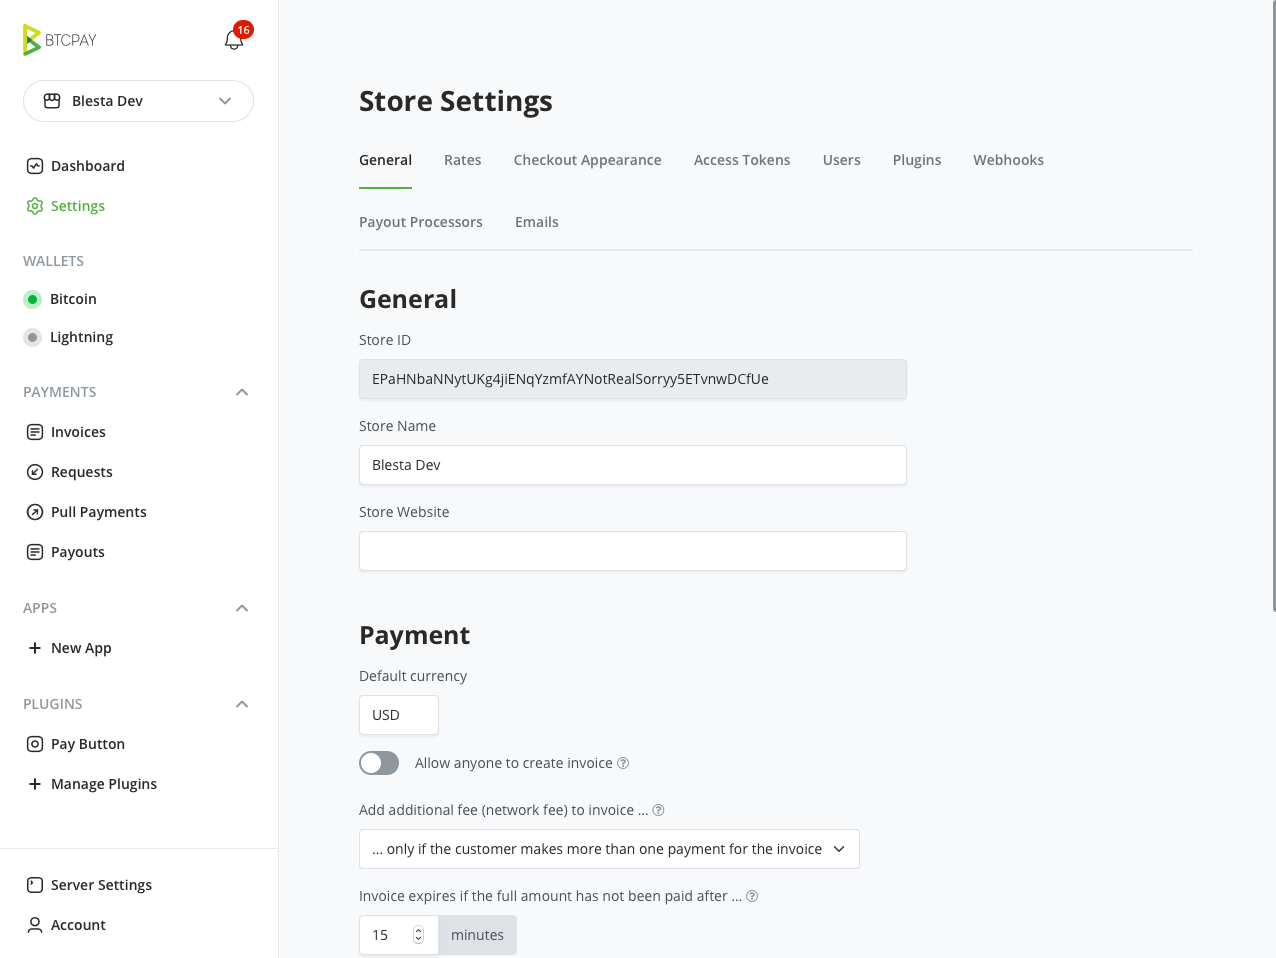Open the notifications bell icon

coord(234,40)
